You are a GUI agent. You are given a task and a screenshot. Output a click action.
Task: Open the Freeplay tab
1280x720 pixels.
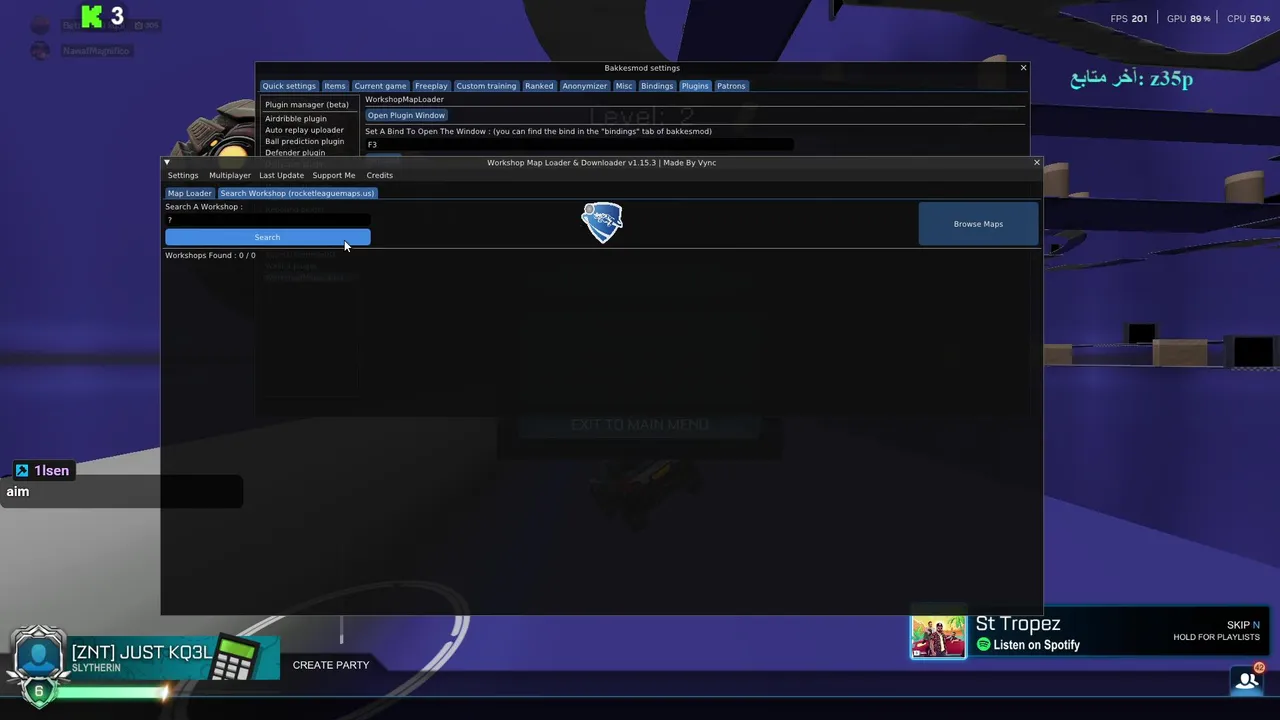[431, 86]
